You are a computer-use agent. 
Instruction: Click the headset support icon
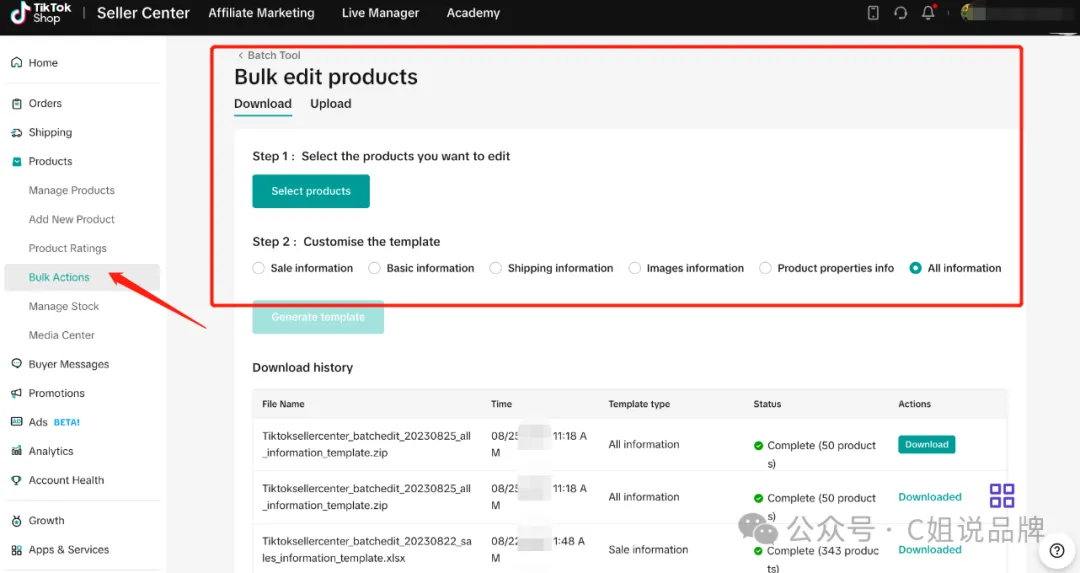pyautogui.click(x=900, y=12)
